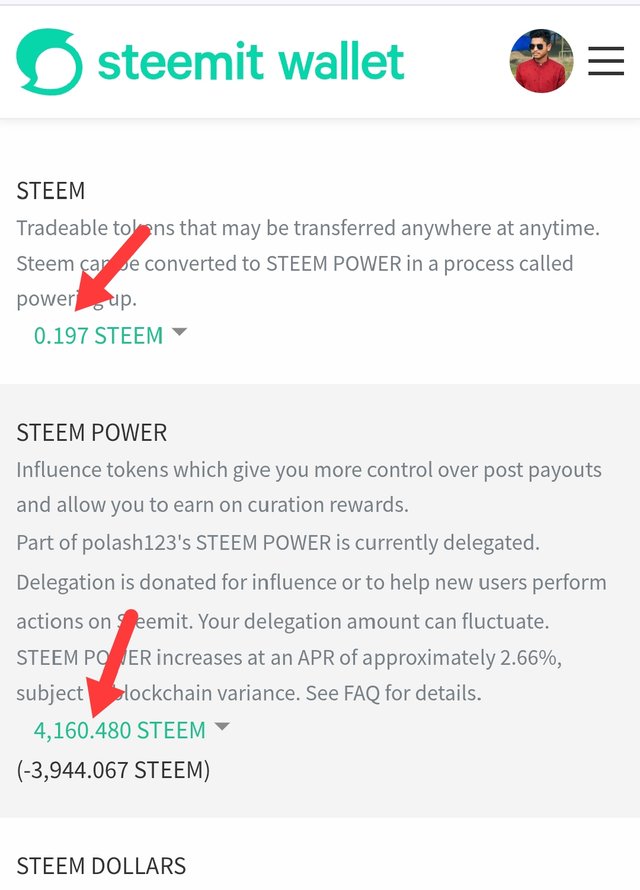Open the 0.197 STEEM balance options

point(98,335)
